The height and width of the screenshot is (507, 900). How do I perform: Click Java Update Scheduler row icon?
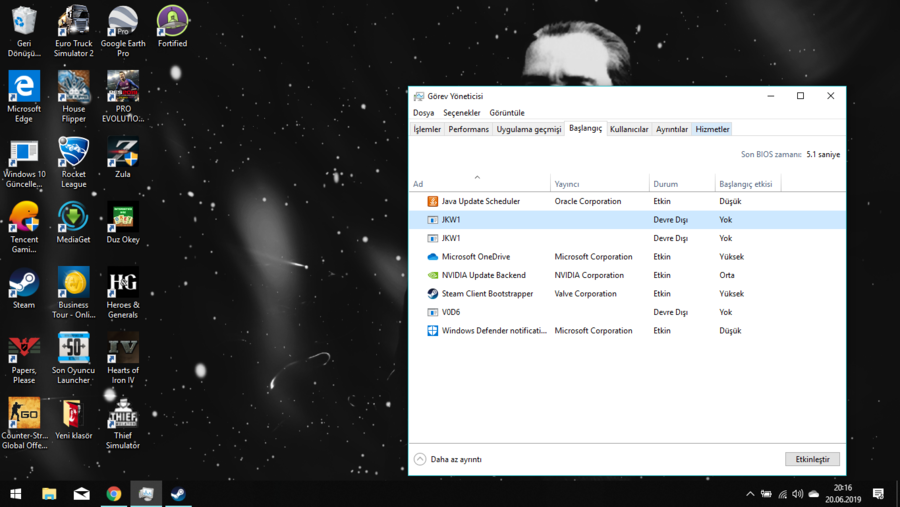coord(432,201)
